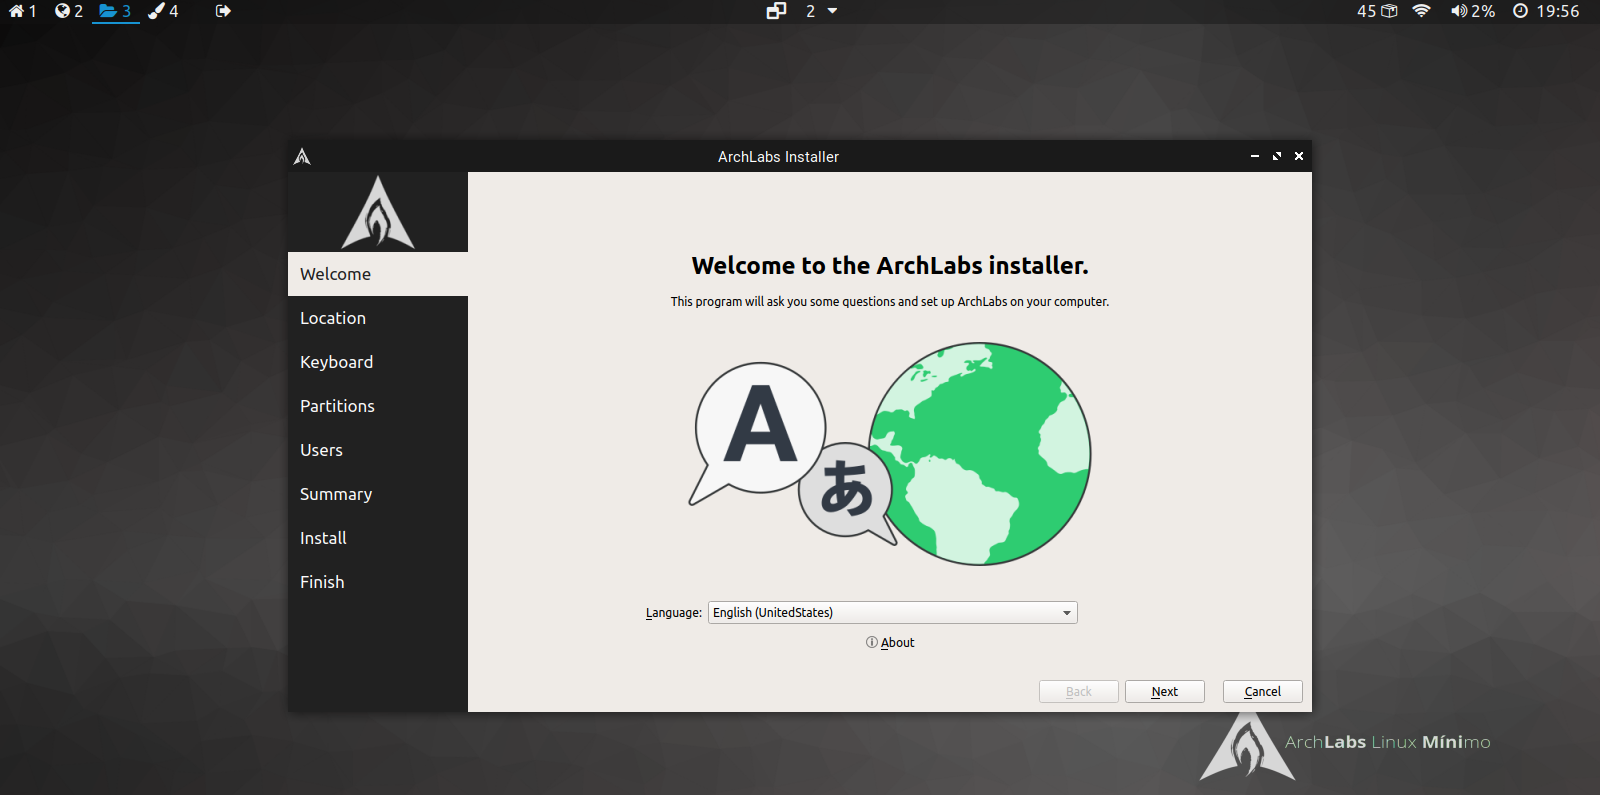
Task: Click the clock showing 19:56
Action: pyautogui.click(x=1546, y=11)
